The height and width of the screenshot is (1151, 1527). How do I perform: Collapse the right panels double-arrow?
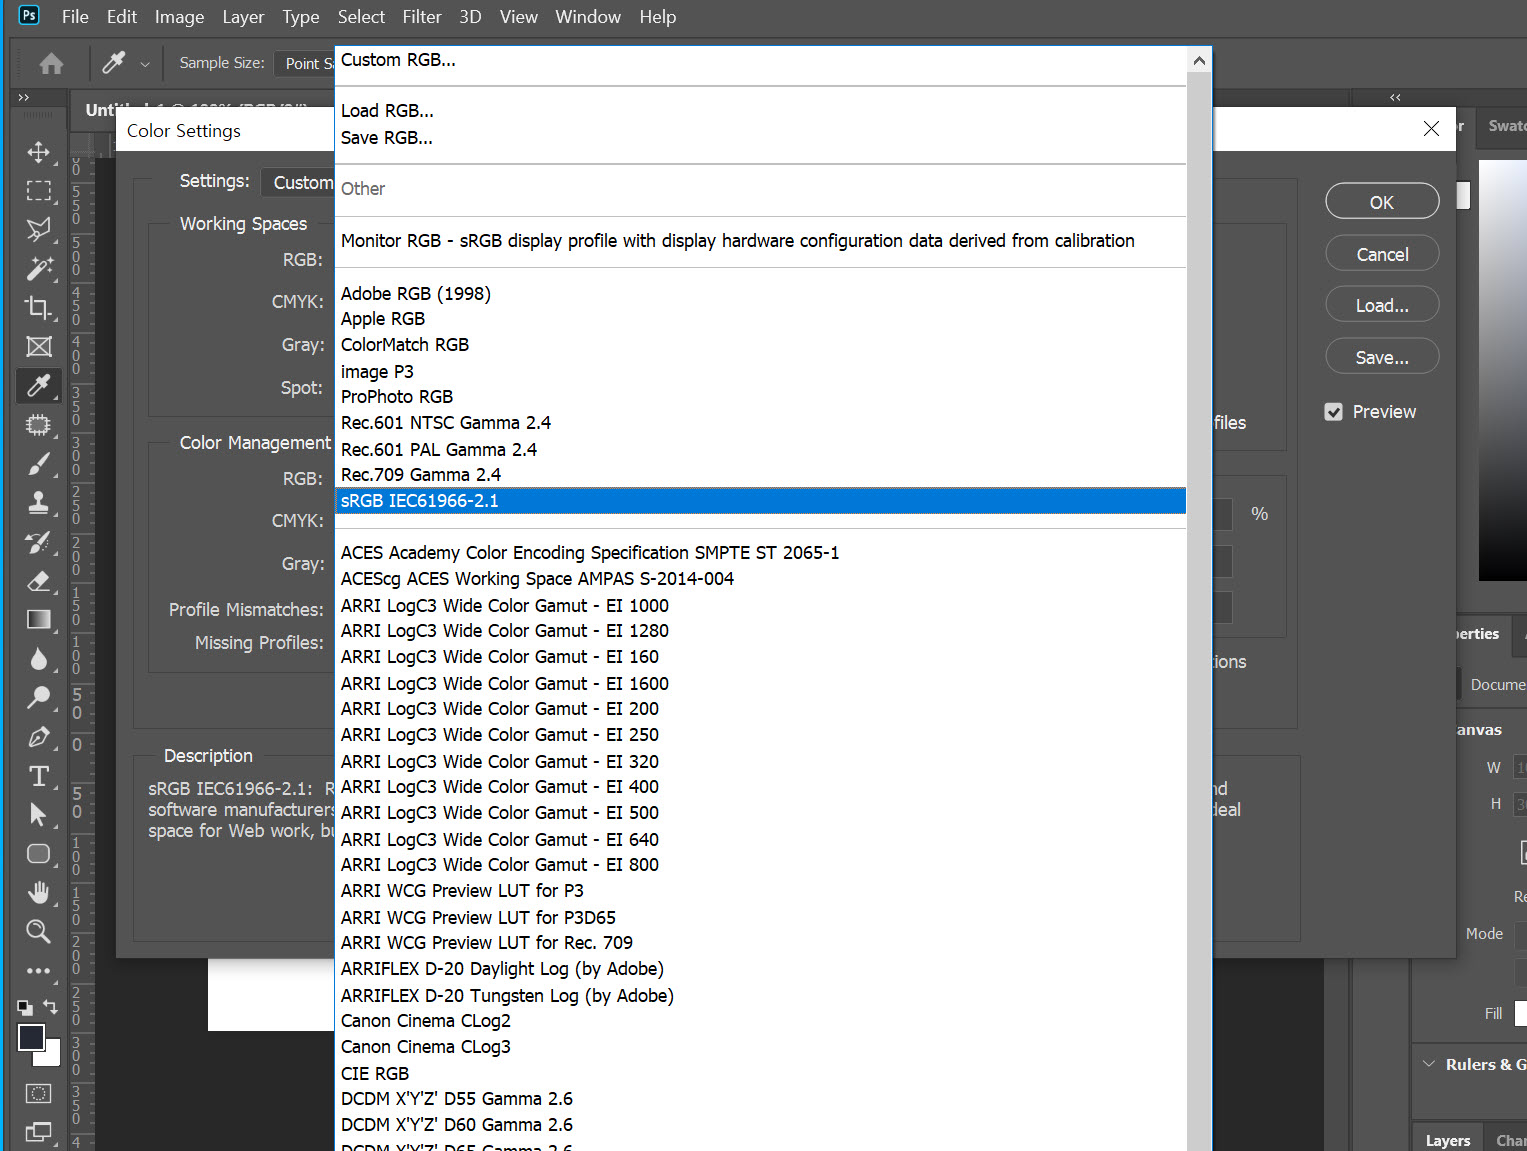click(1395, 97)
